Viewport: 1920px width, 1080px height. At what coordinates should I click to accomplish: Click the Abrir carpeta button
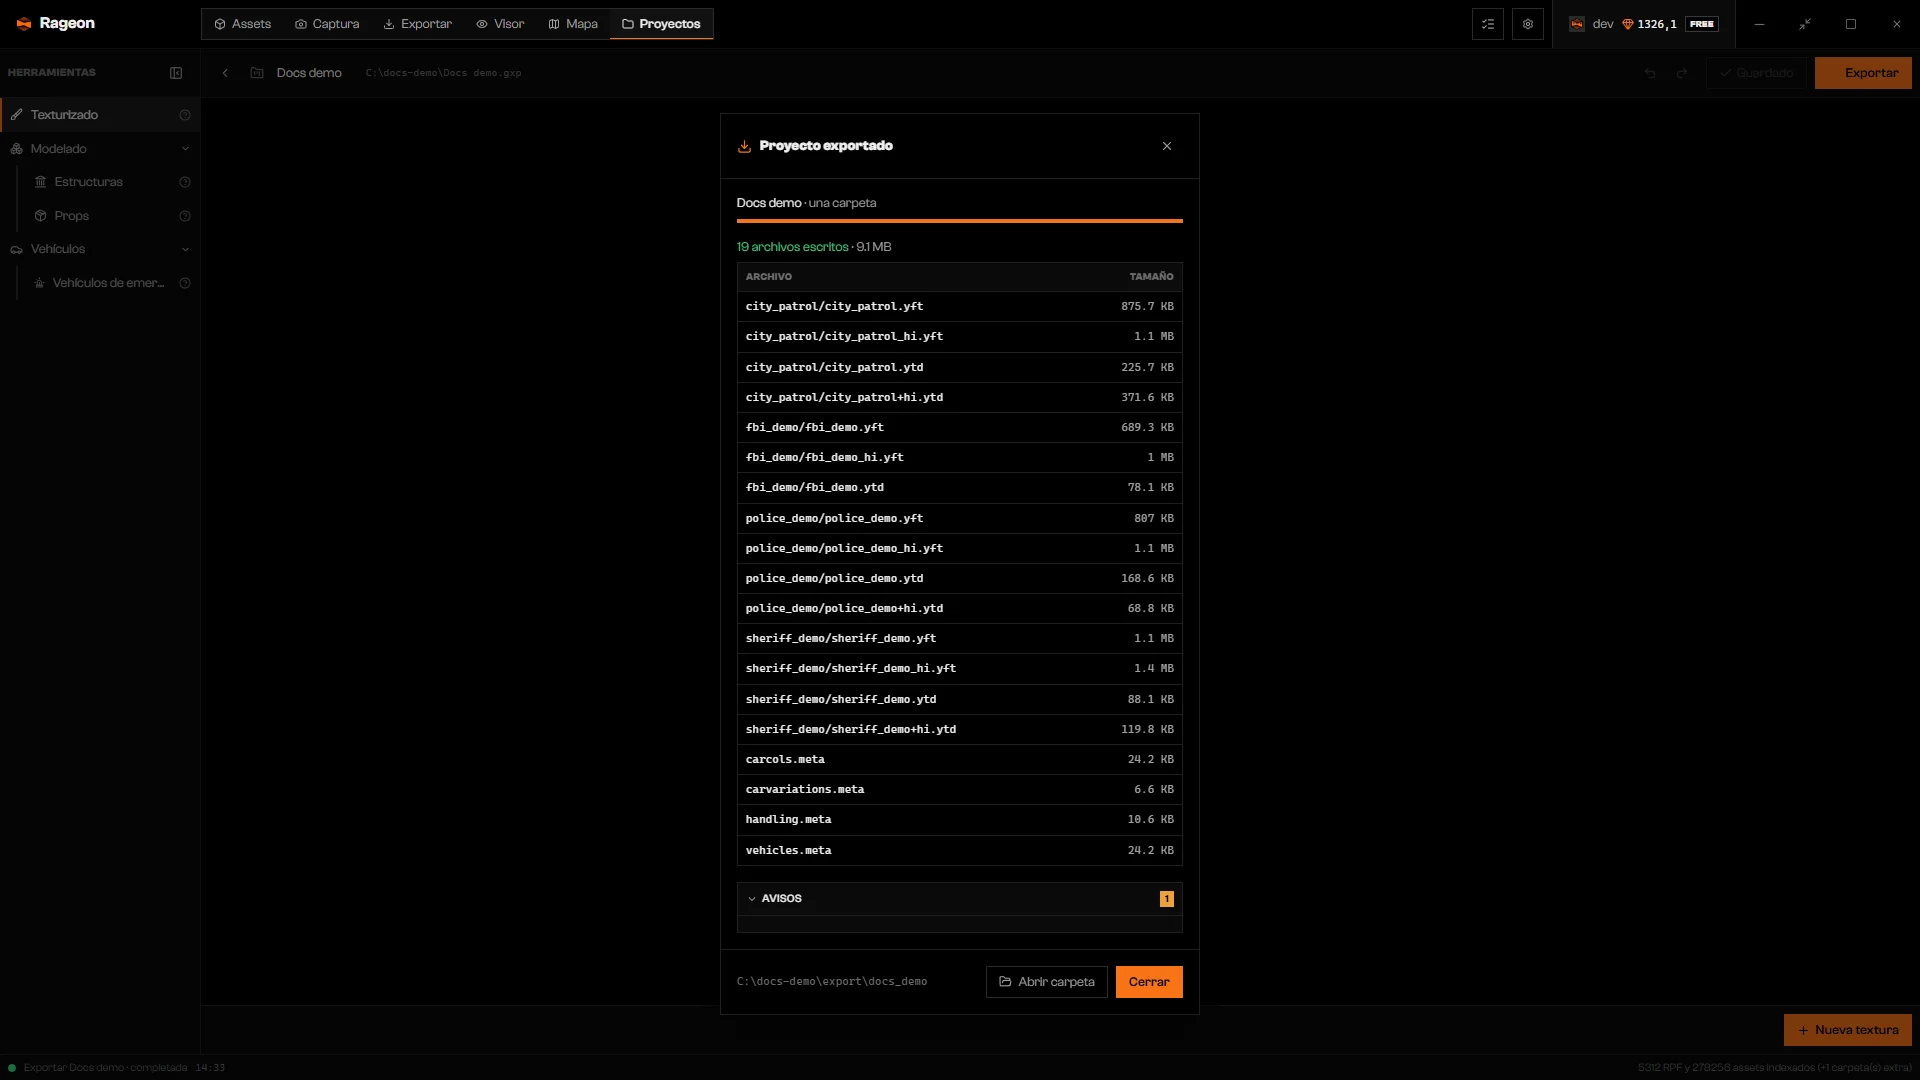pyautogui.click(x=1046, y=982)
